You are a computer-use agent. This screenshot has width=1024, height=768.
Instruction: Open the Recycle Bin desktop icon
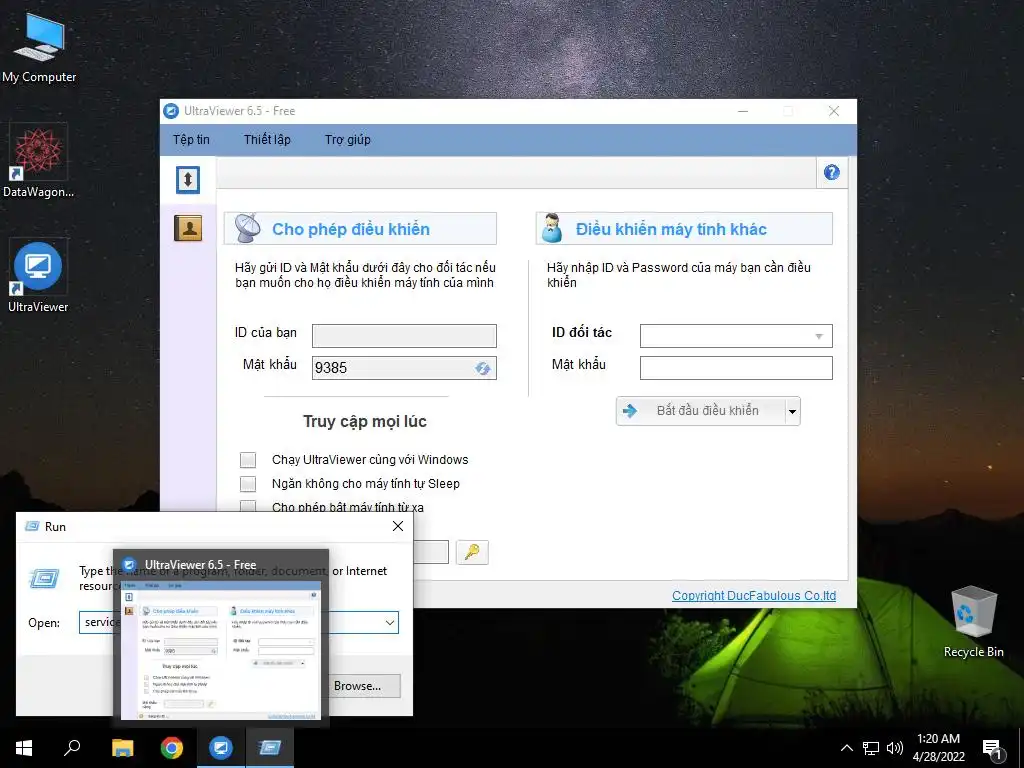point(973,622)
